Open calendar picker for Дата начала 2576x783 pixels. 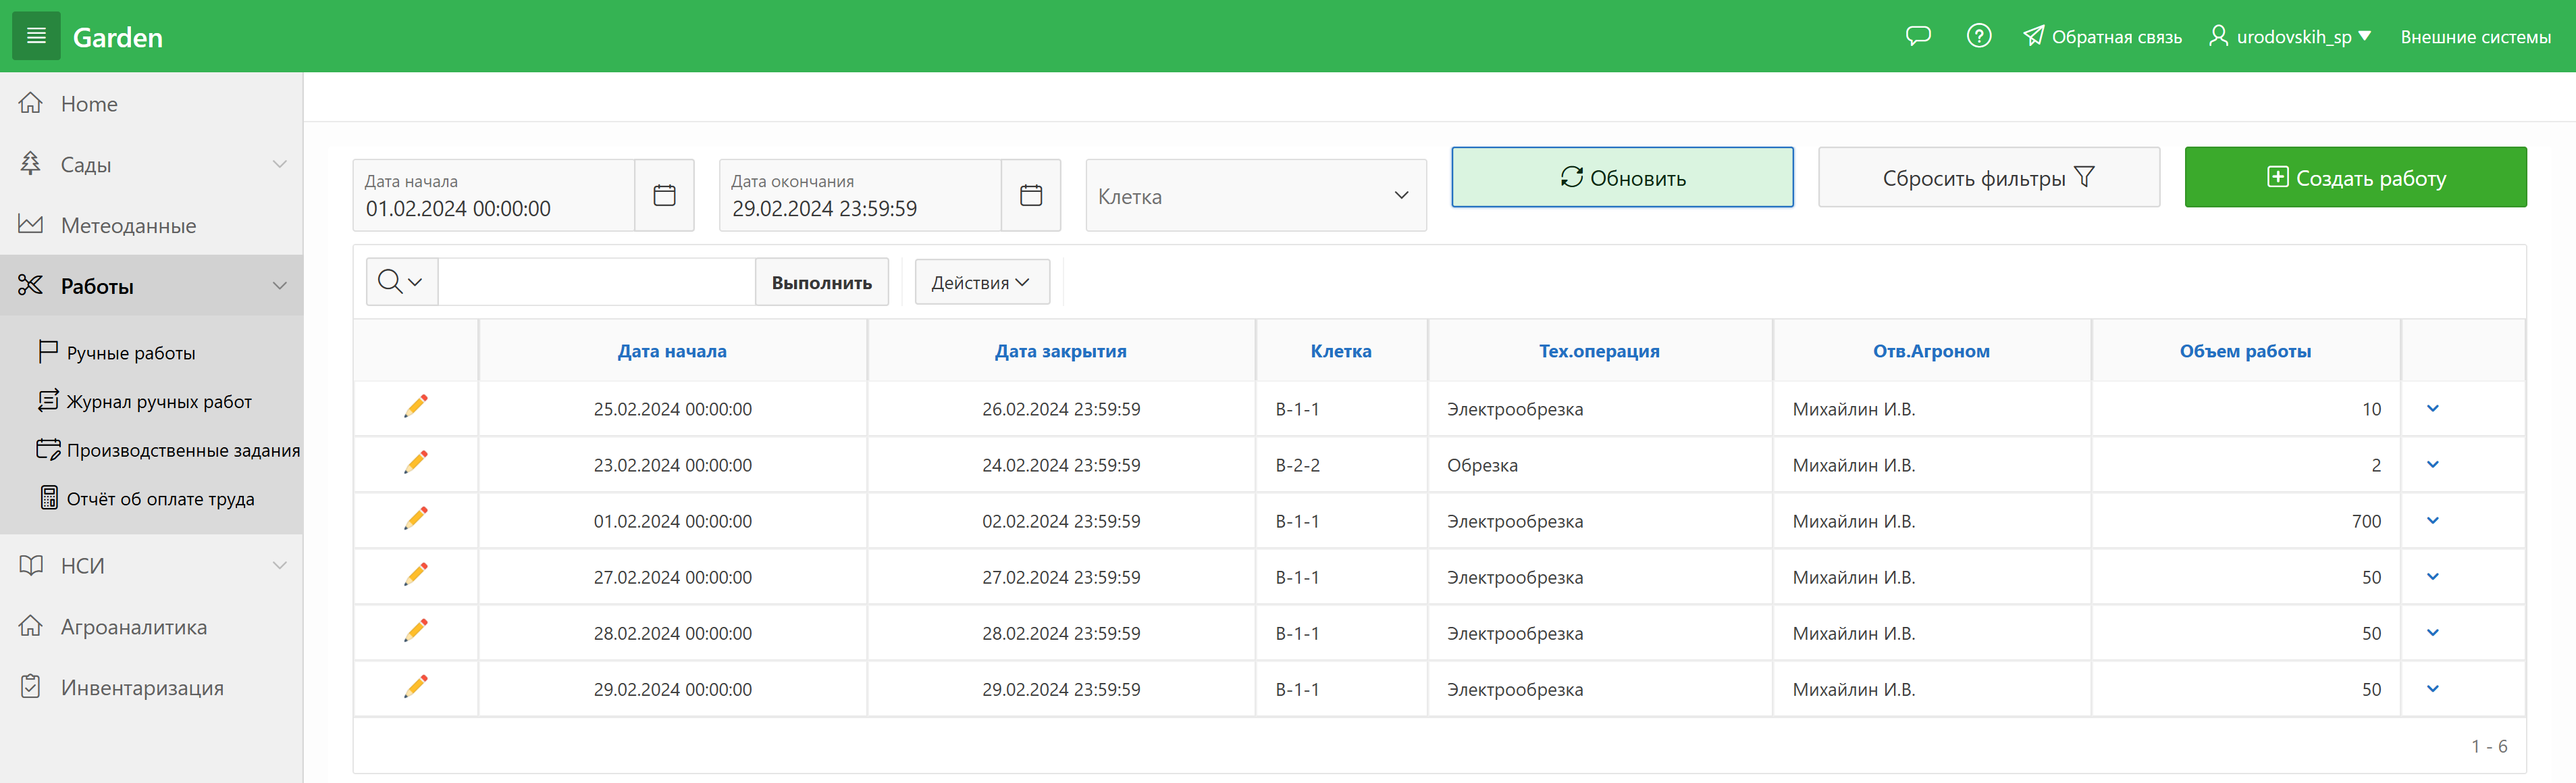(664, 195)
